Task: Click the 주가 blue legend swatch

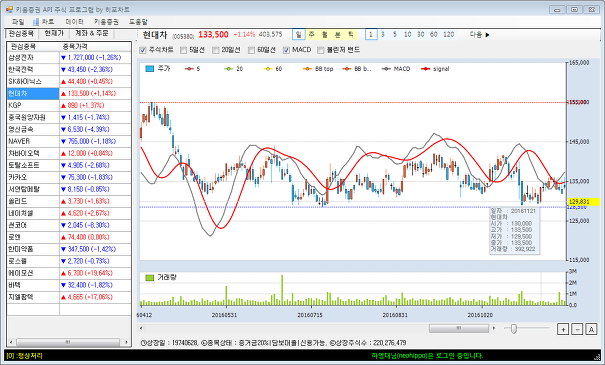Action: click(x=150, y=69)
